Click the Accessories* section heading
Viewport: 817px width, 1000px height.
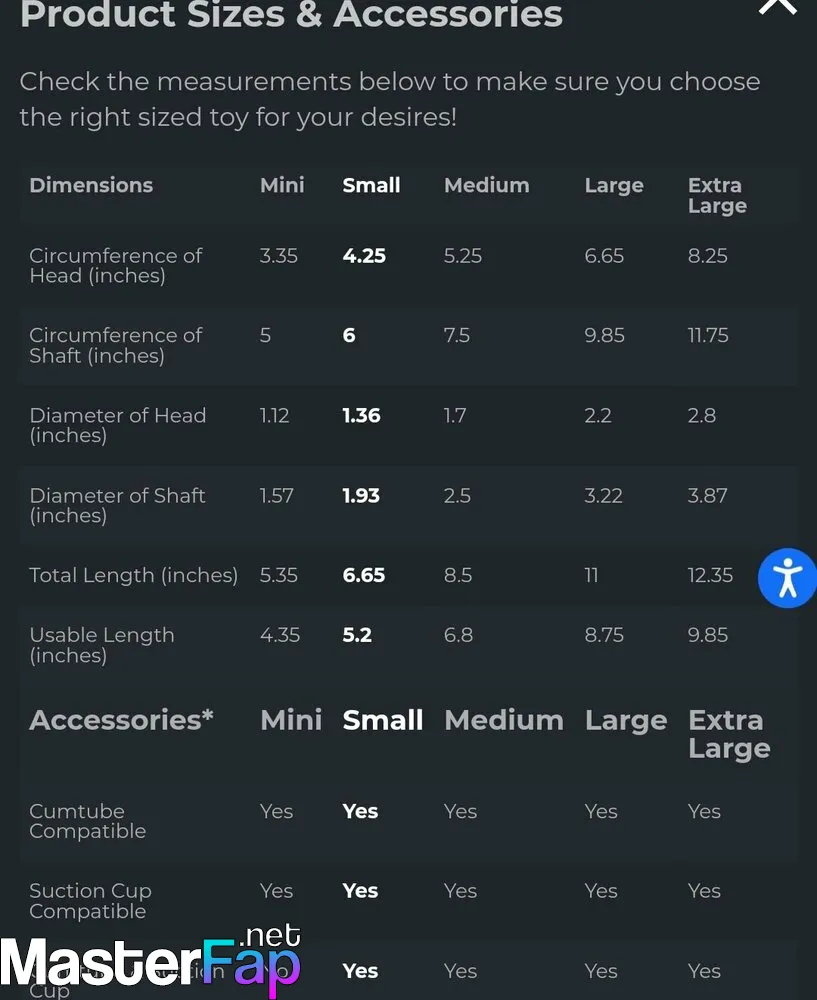pos(121,720)
